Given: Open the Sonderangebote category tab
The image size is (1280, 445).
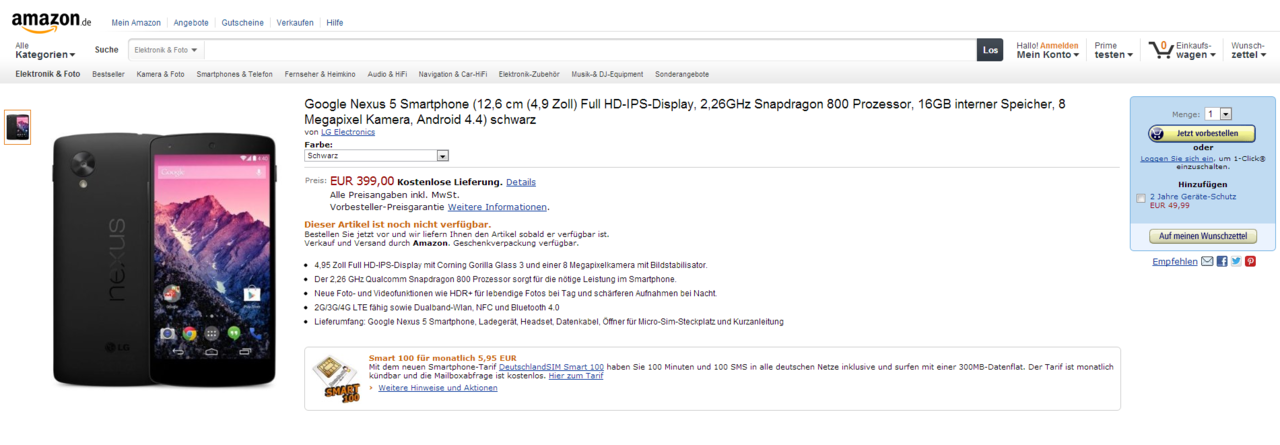Looking at the screenshot, I should (x=682, y=74).
